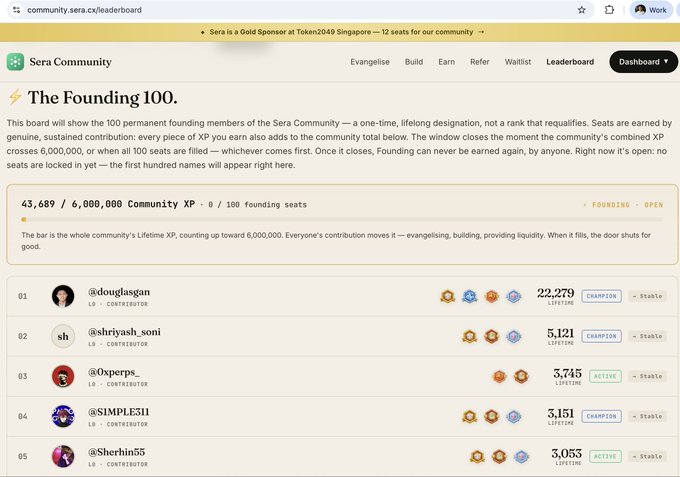Screen dimensions: 680x477
Task: Open the @shriyash_soni profile name
Action: pos(124,332)
